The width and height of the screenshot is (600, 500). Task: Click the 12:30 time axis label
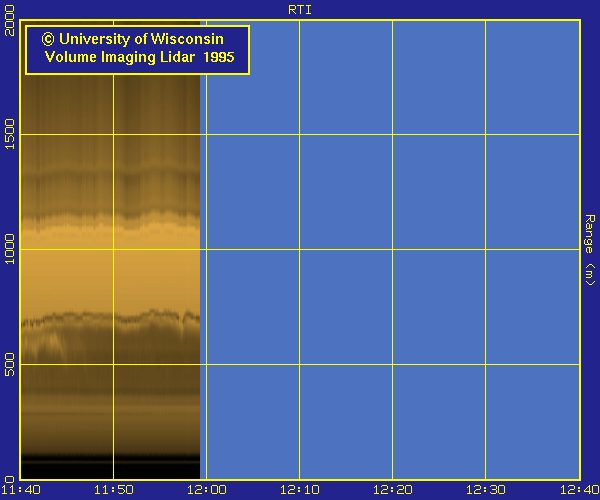click(486, 490)
